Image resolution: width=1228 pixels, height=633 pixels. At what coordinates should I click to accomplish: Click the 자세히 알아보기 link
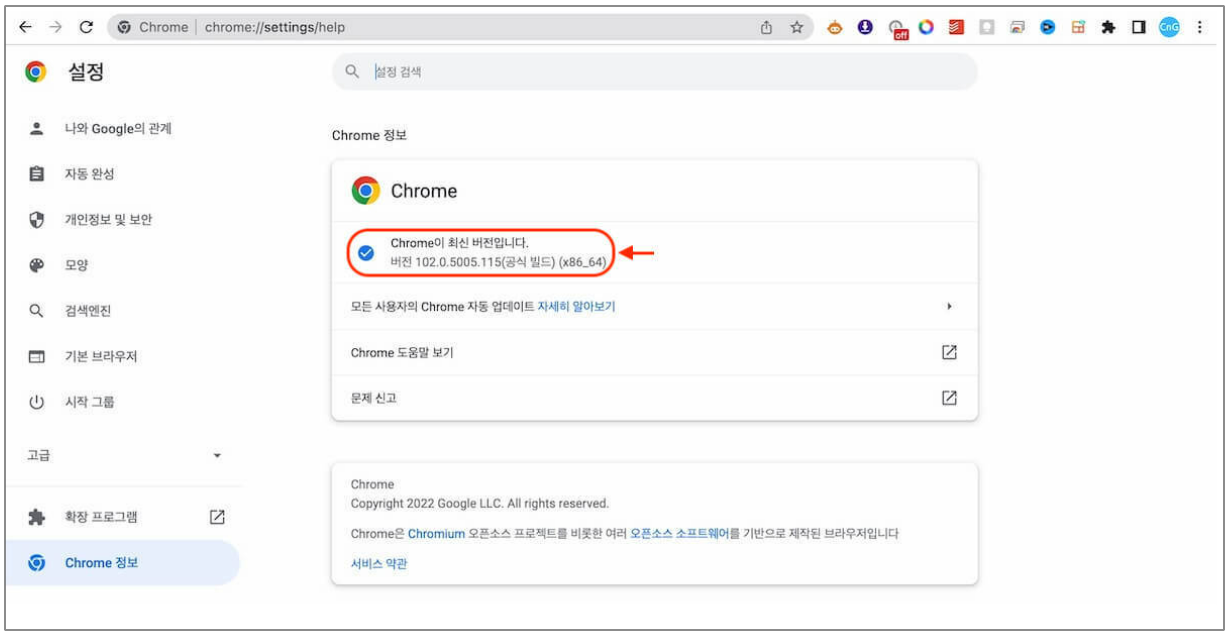coord(576,306)
